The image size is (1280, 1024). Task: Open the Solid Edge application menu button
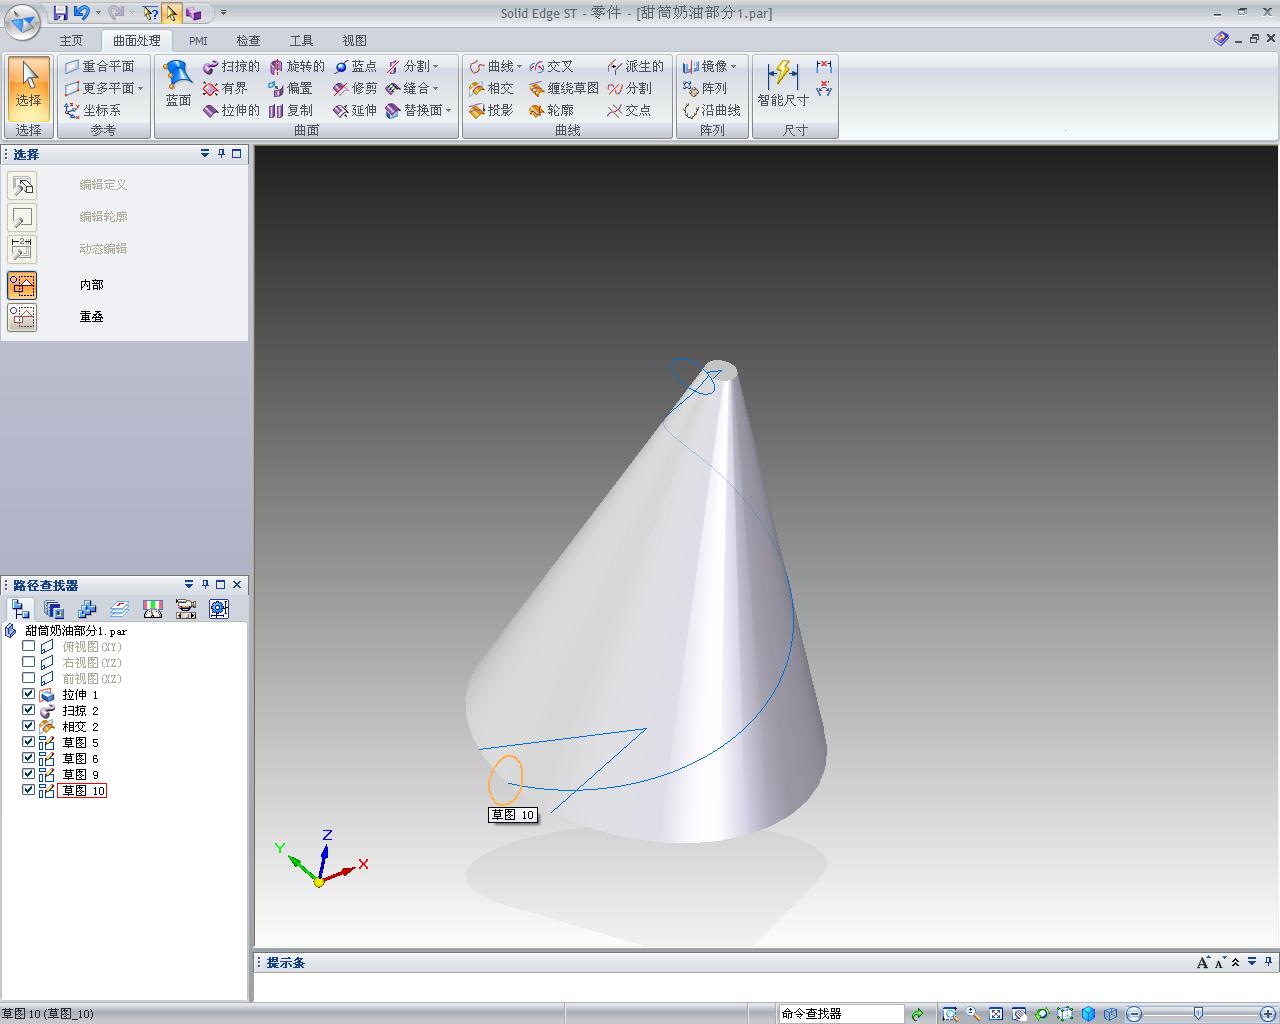click(x=22, y=21)
